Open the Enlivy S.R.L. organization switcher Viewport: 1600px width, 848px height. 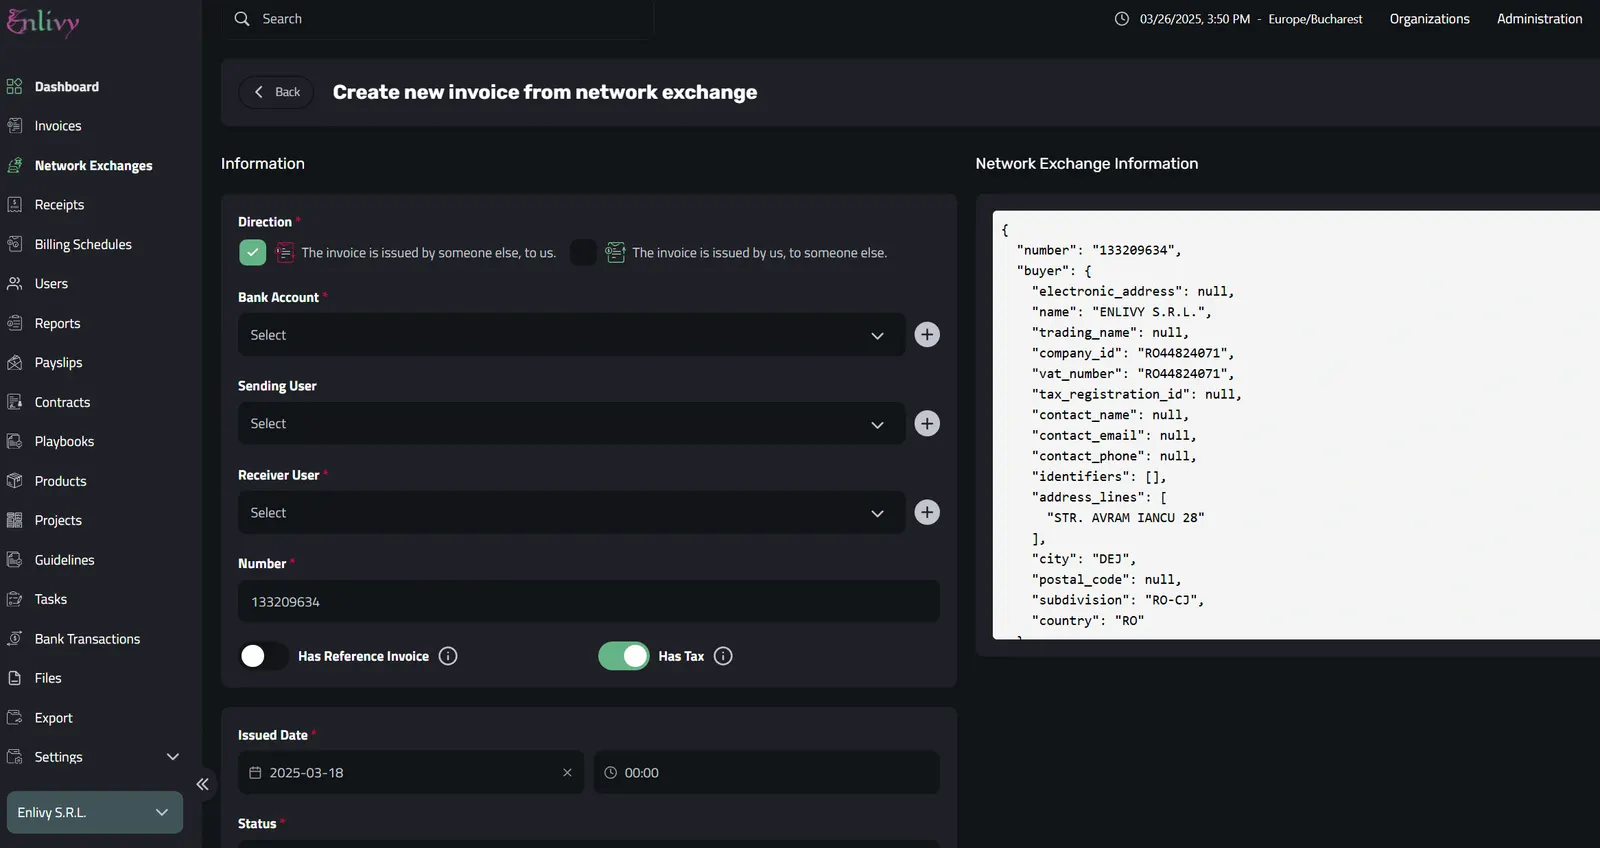point(95,813)
